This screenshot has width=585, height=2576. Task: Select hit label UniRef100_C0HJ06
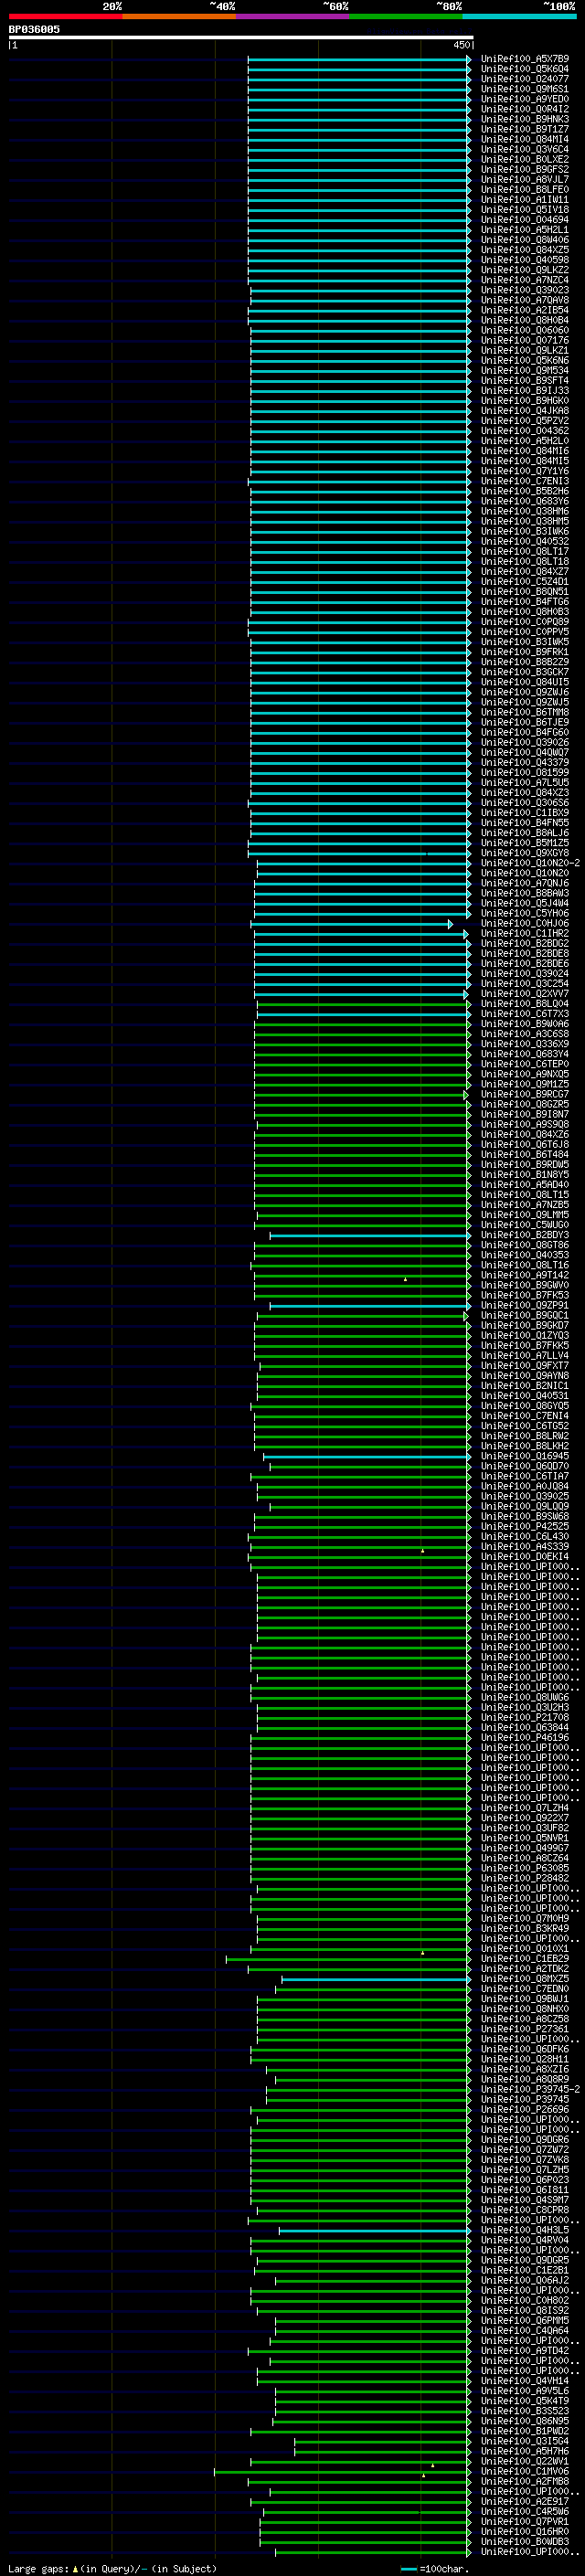point(525,923)
